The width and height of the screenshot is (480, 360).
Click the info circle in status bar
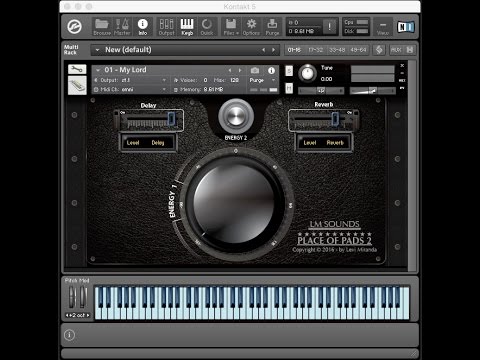click(x=69, y=335)
